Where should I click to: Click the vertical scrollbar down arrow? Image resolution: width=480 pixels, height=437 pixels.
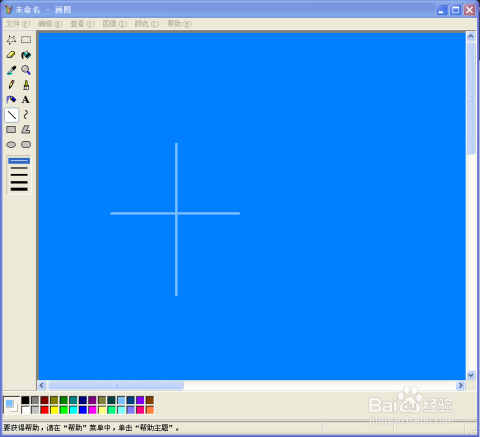471,375
